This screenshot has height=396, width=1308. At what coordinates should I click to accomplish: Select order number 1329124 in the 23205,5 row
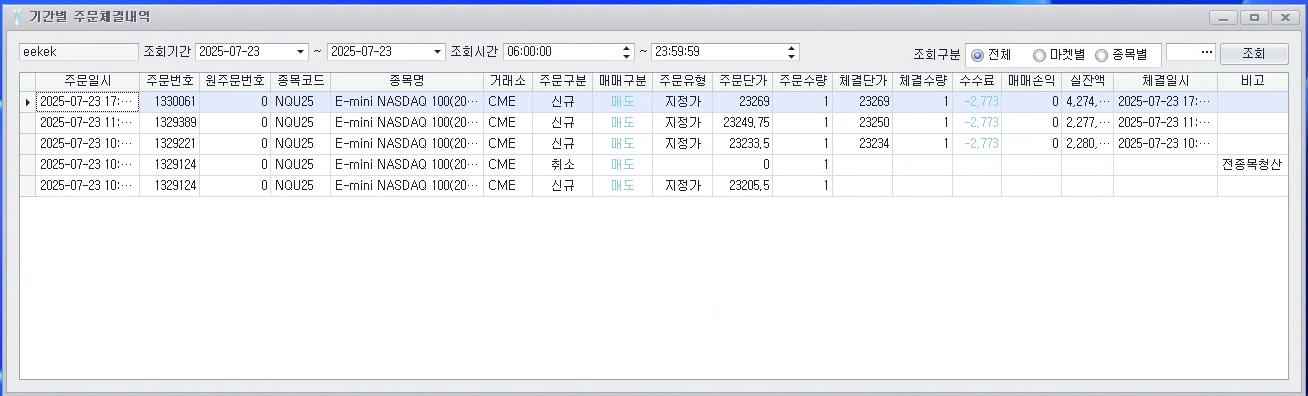[x=169, y=186]
